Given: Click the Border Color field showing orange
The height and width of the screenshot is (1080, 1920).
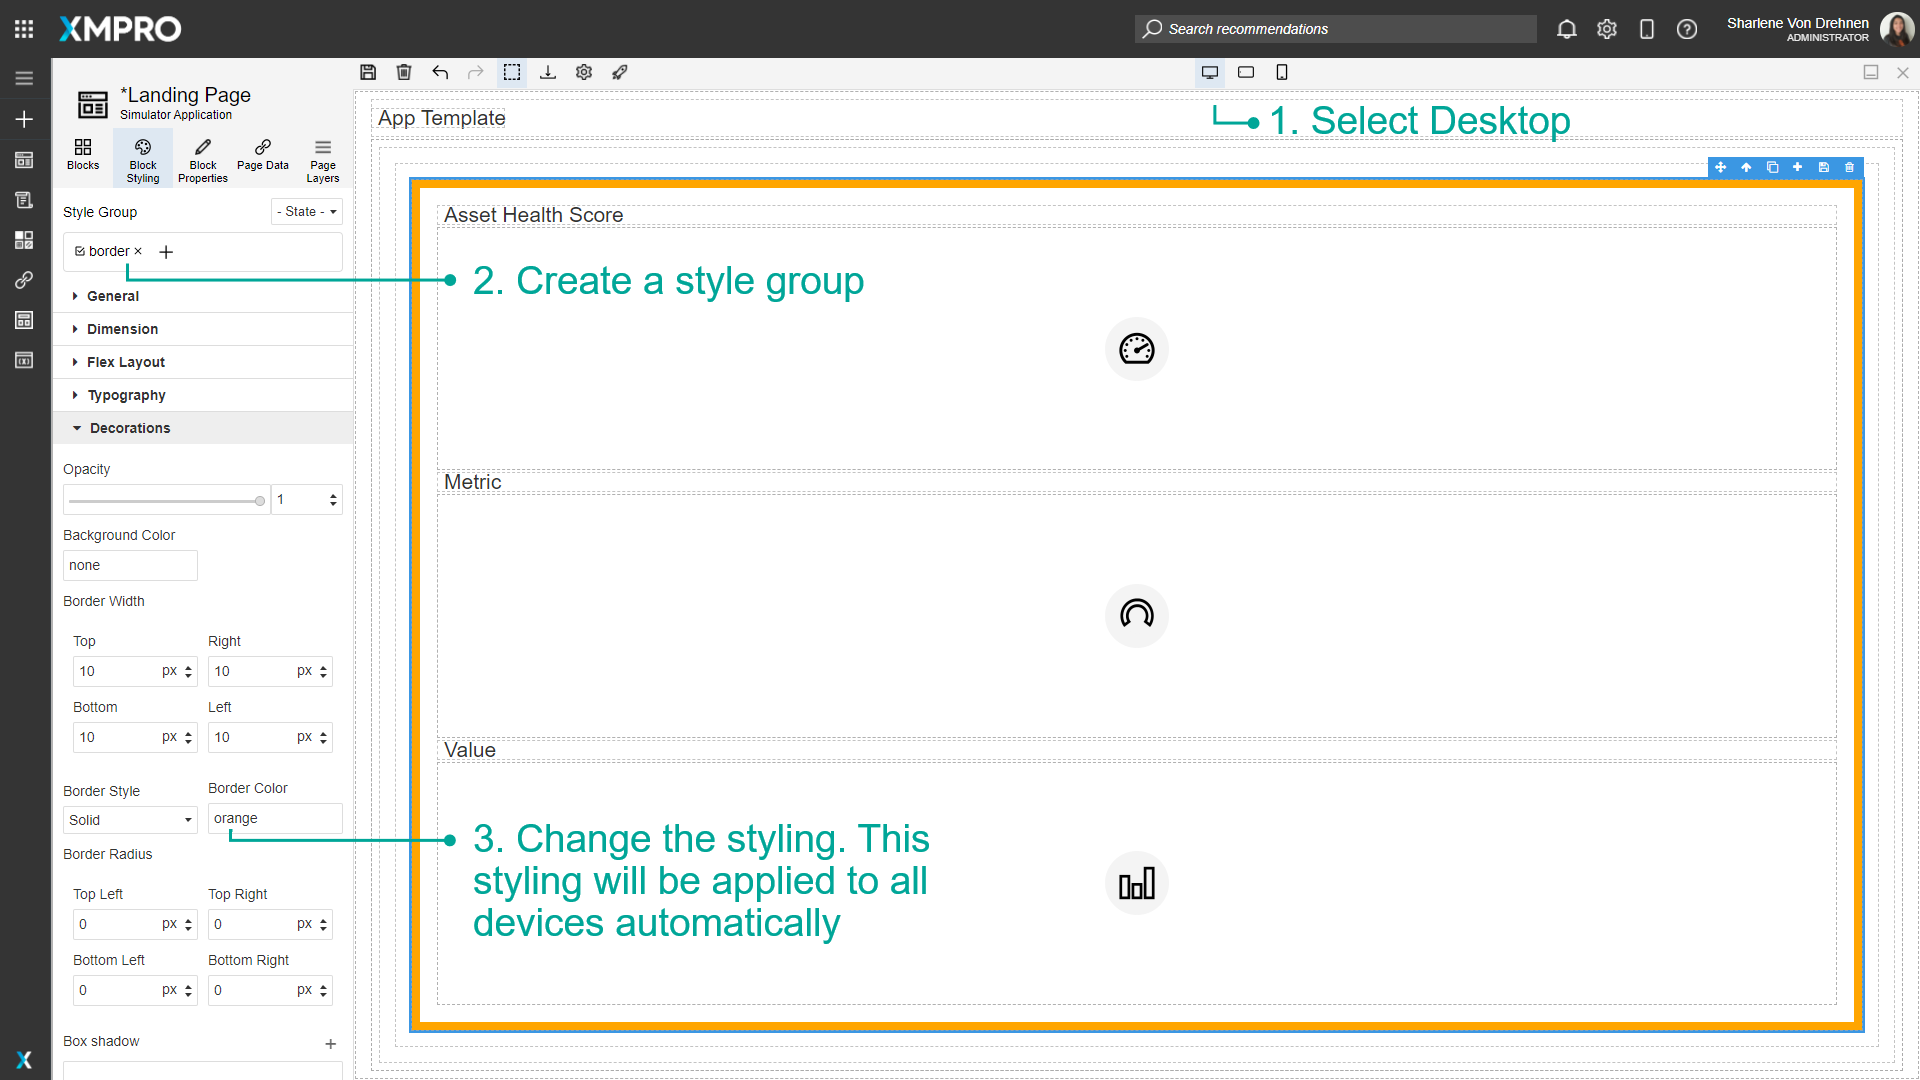Looking at the screenshot, I should point(275,818).
